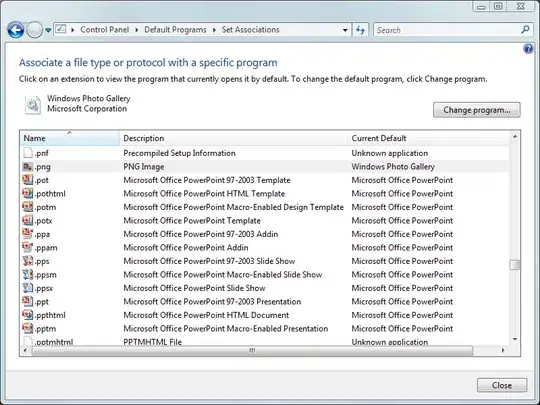Image resolution: width=540 pixels, height=405 pixels.
Task: Click 'Microsoft Office PowerPoint Macro-Enabled Presentation' text
Action: (x=226, y=329)
